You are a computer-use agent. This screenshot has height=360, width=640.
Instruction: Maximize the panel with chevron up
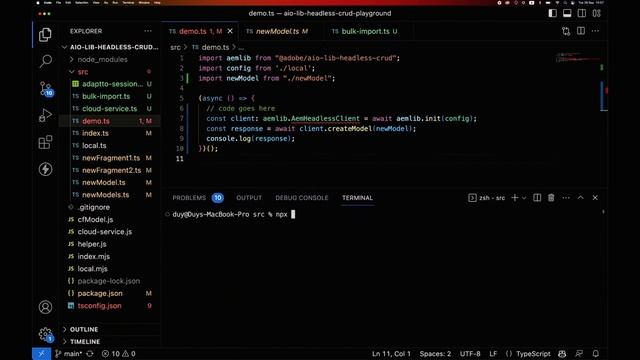point(580,198)
